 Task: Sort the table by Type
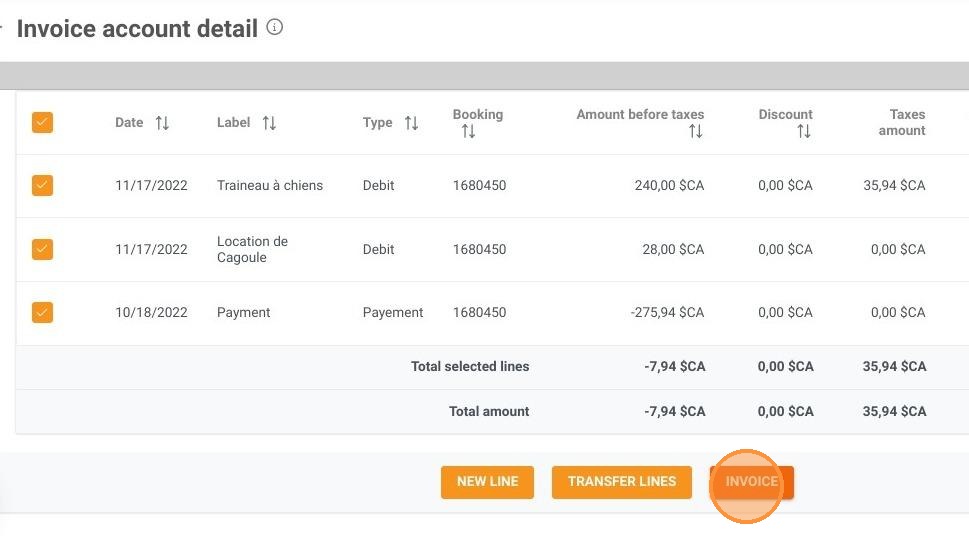[411, 122]
